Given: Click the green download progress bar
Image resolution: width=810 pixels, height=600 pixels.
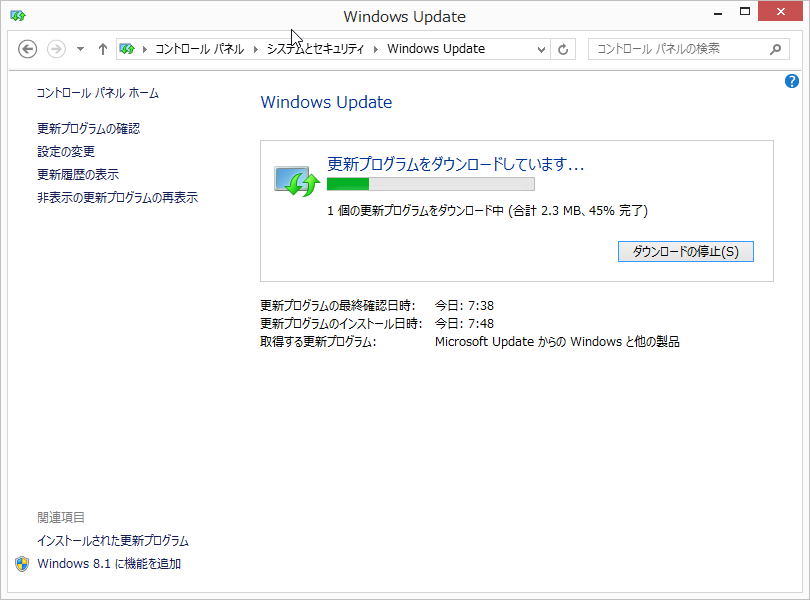Looking at the screenshot, I should (431, 184).
